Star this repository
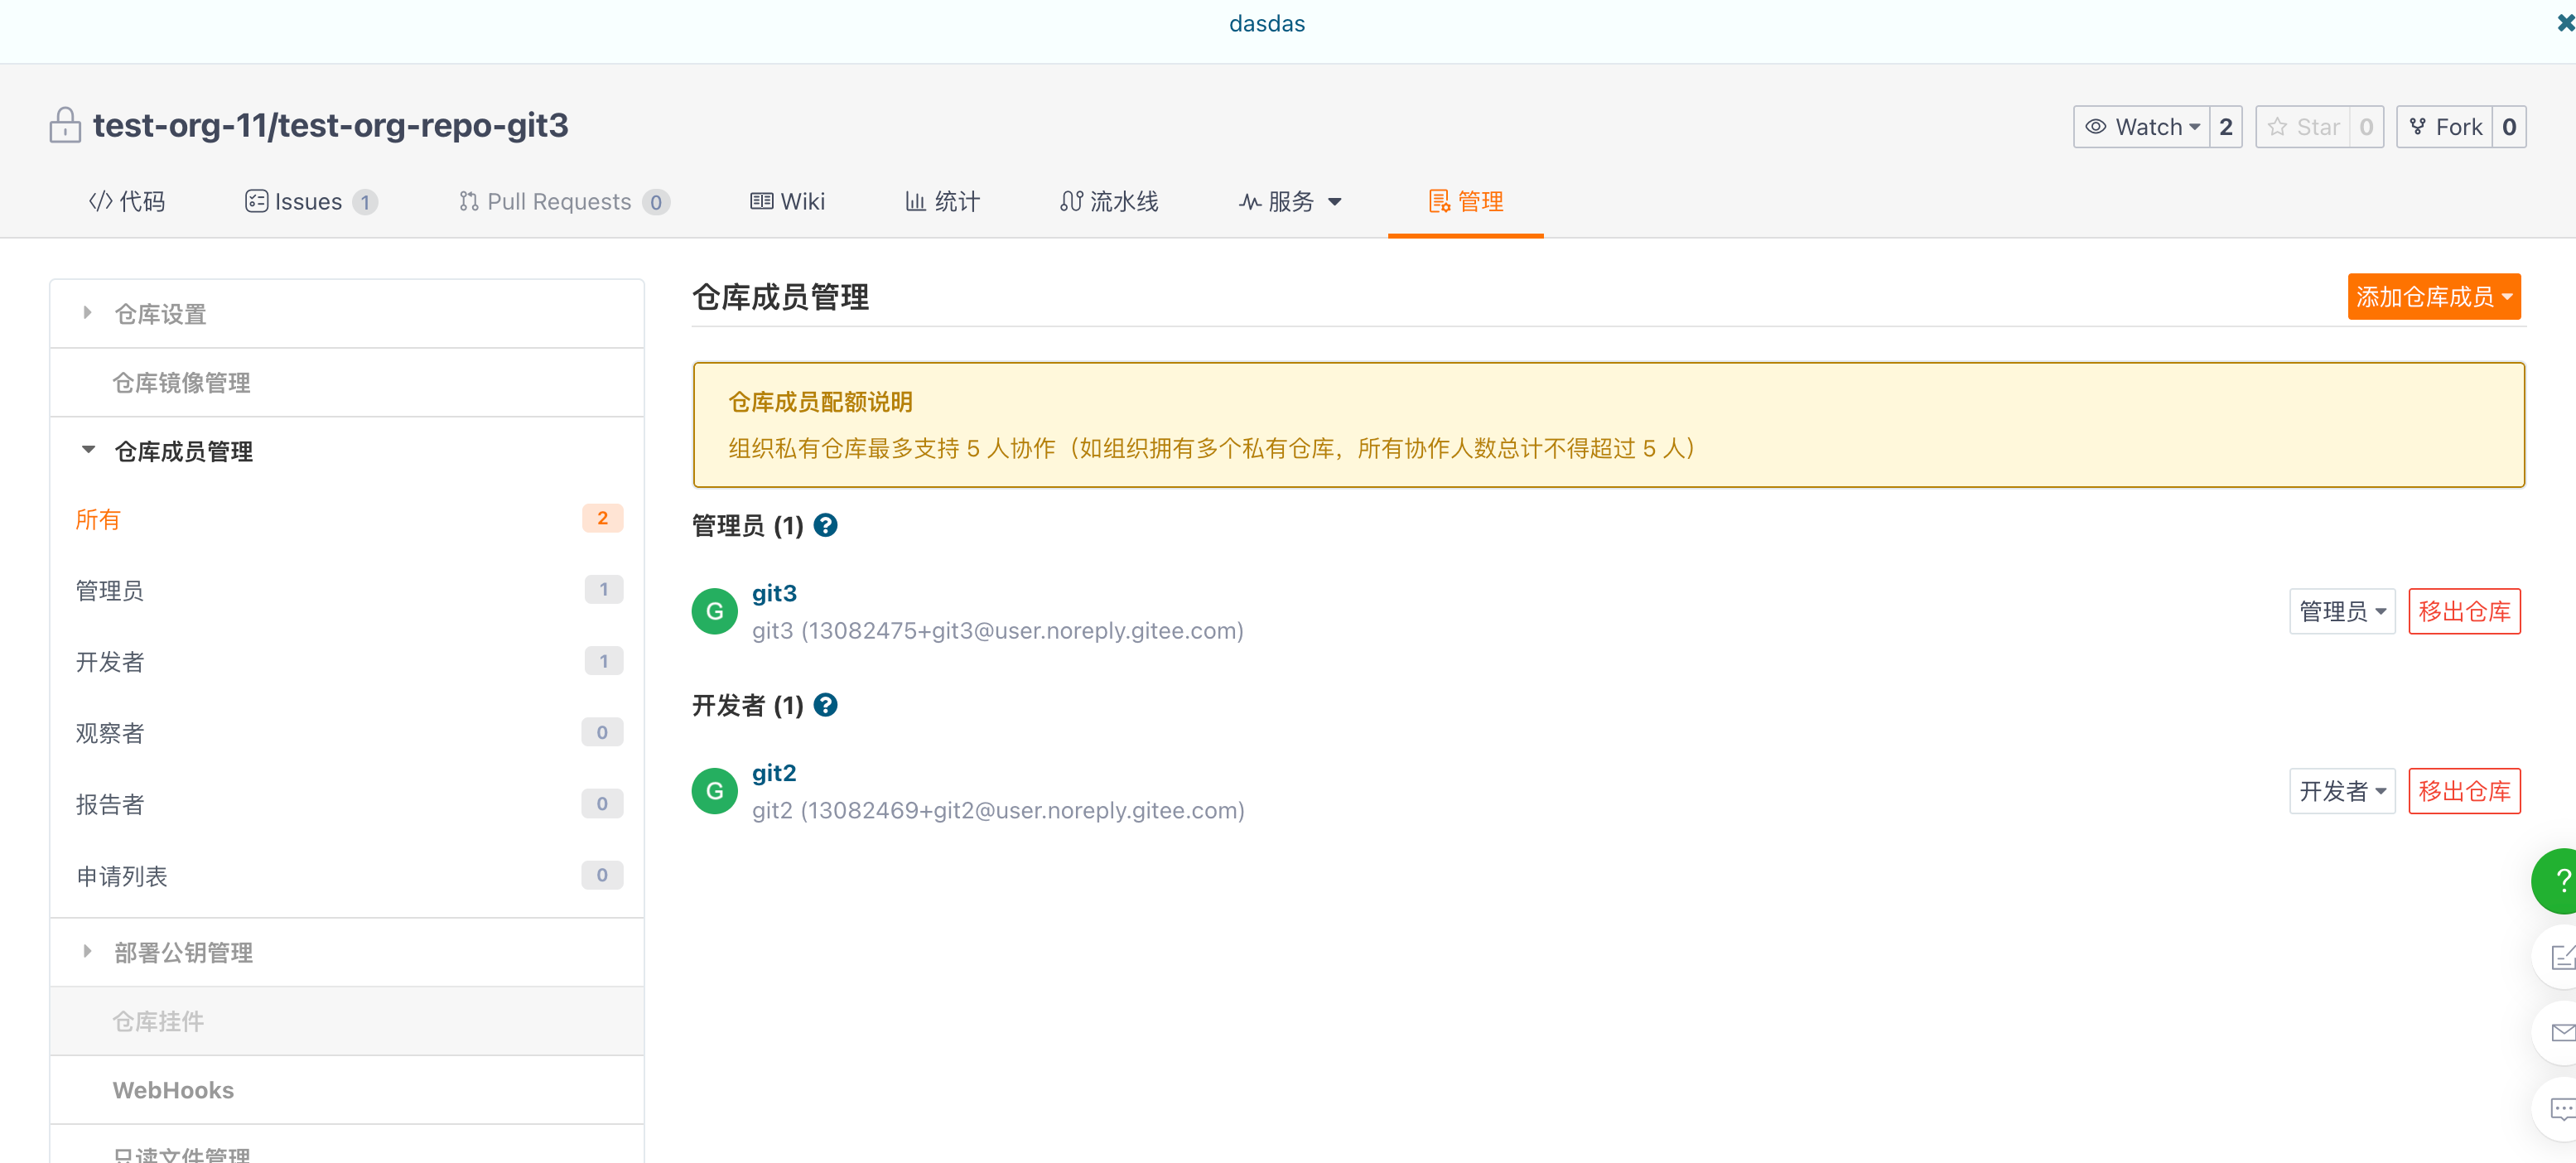2576x1163 pixels. point(2302,127)
